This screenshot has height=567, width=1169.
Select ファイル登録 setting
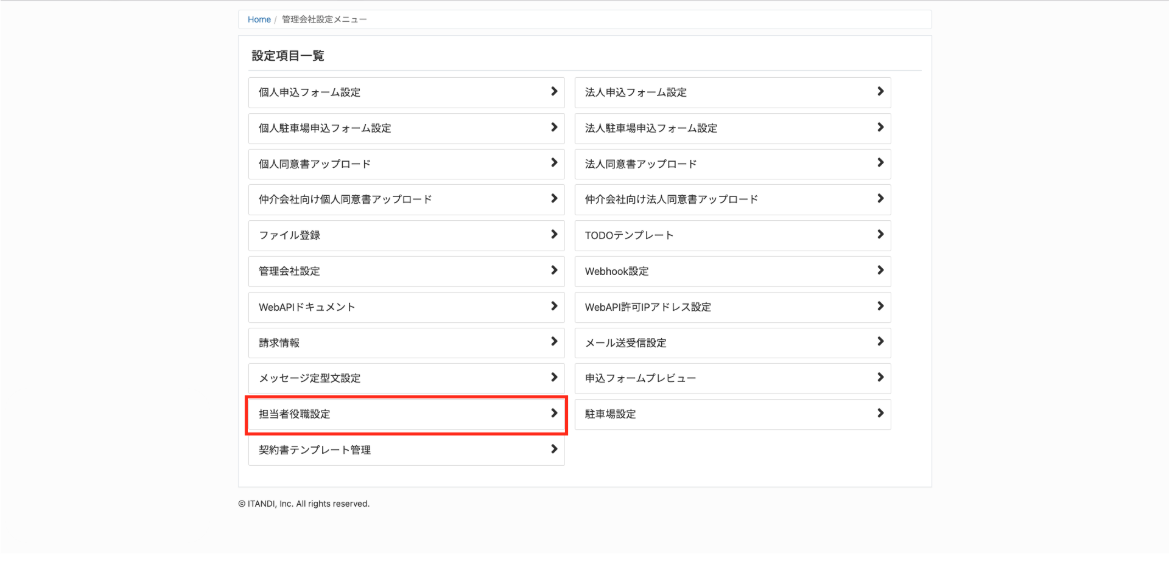tap(406, 235)
